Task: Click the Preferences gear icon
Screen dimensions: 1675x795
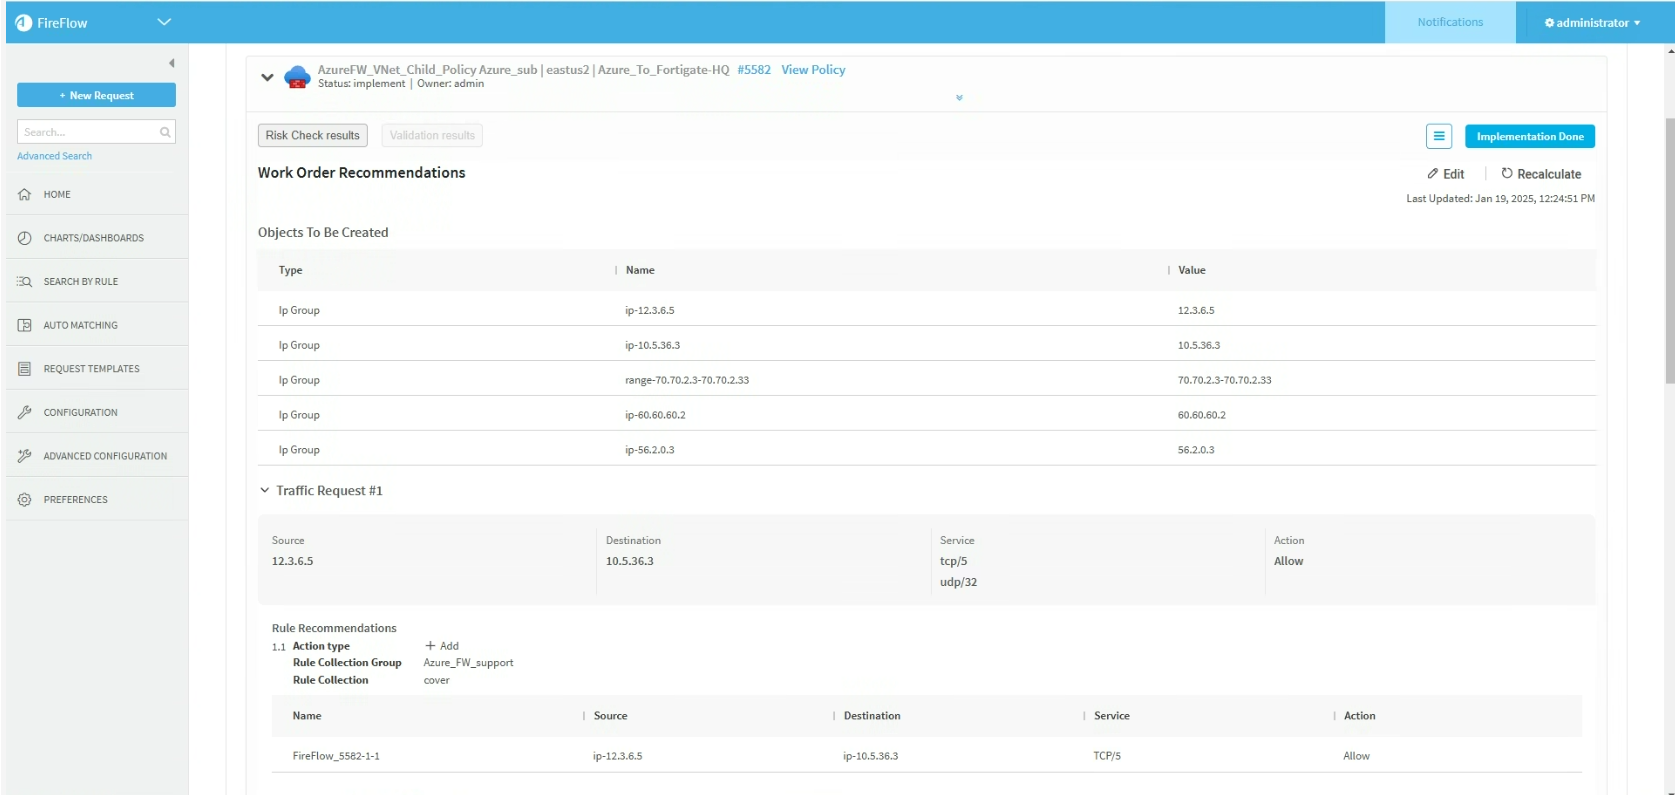Action: [25, 499]
